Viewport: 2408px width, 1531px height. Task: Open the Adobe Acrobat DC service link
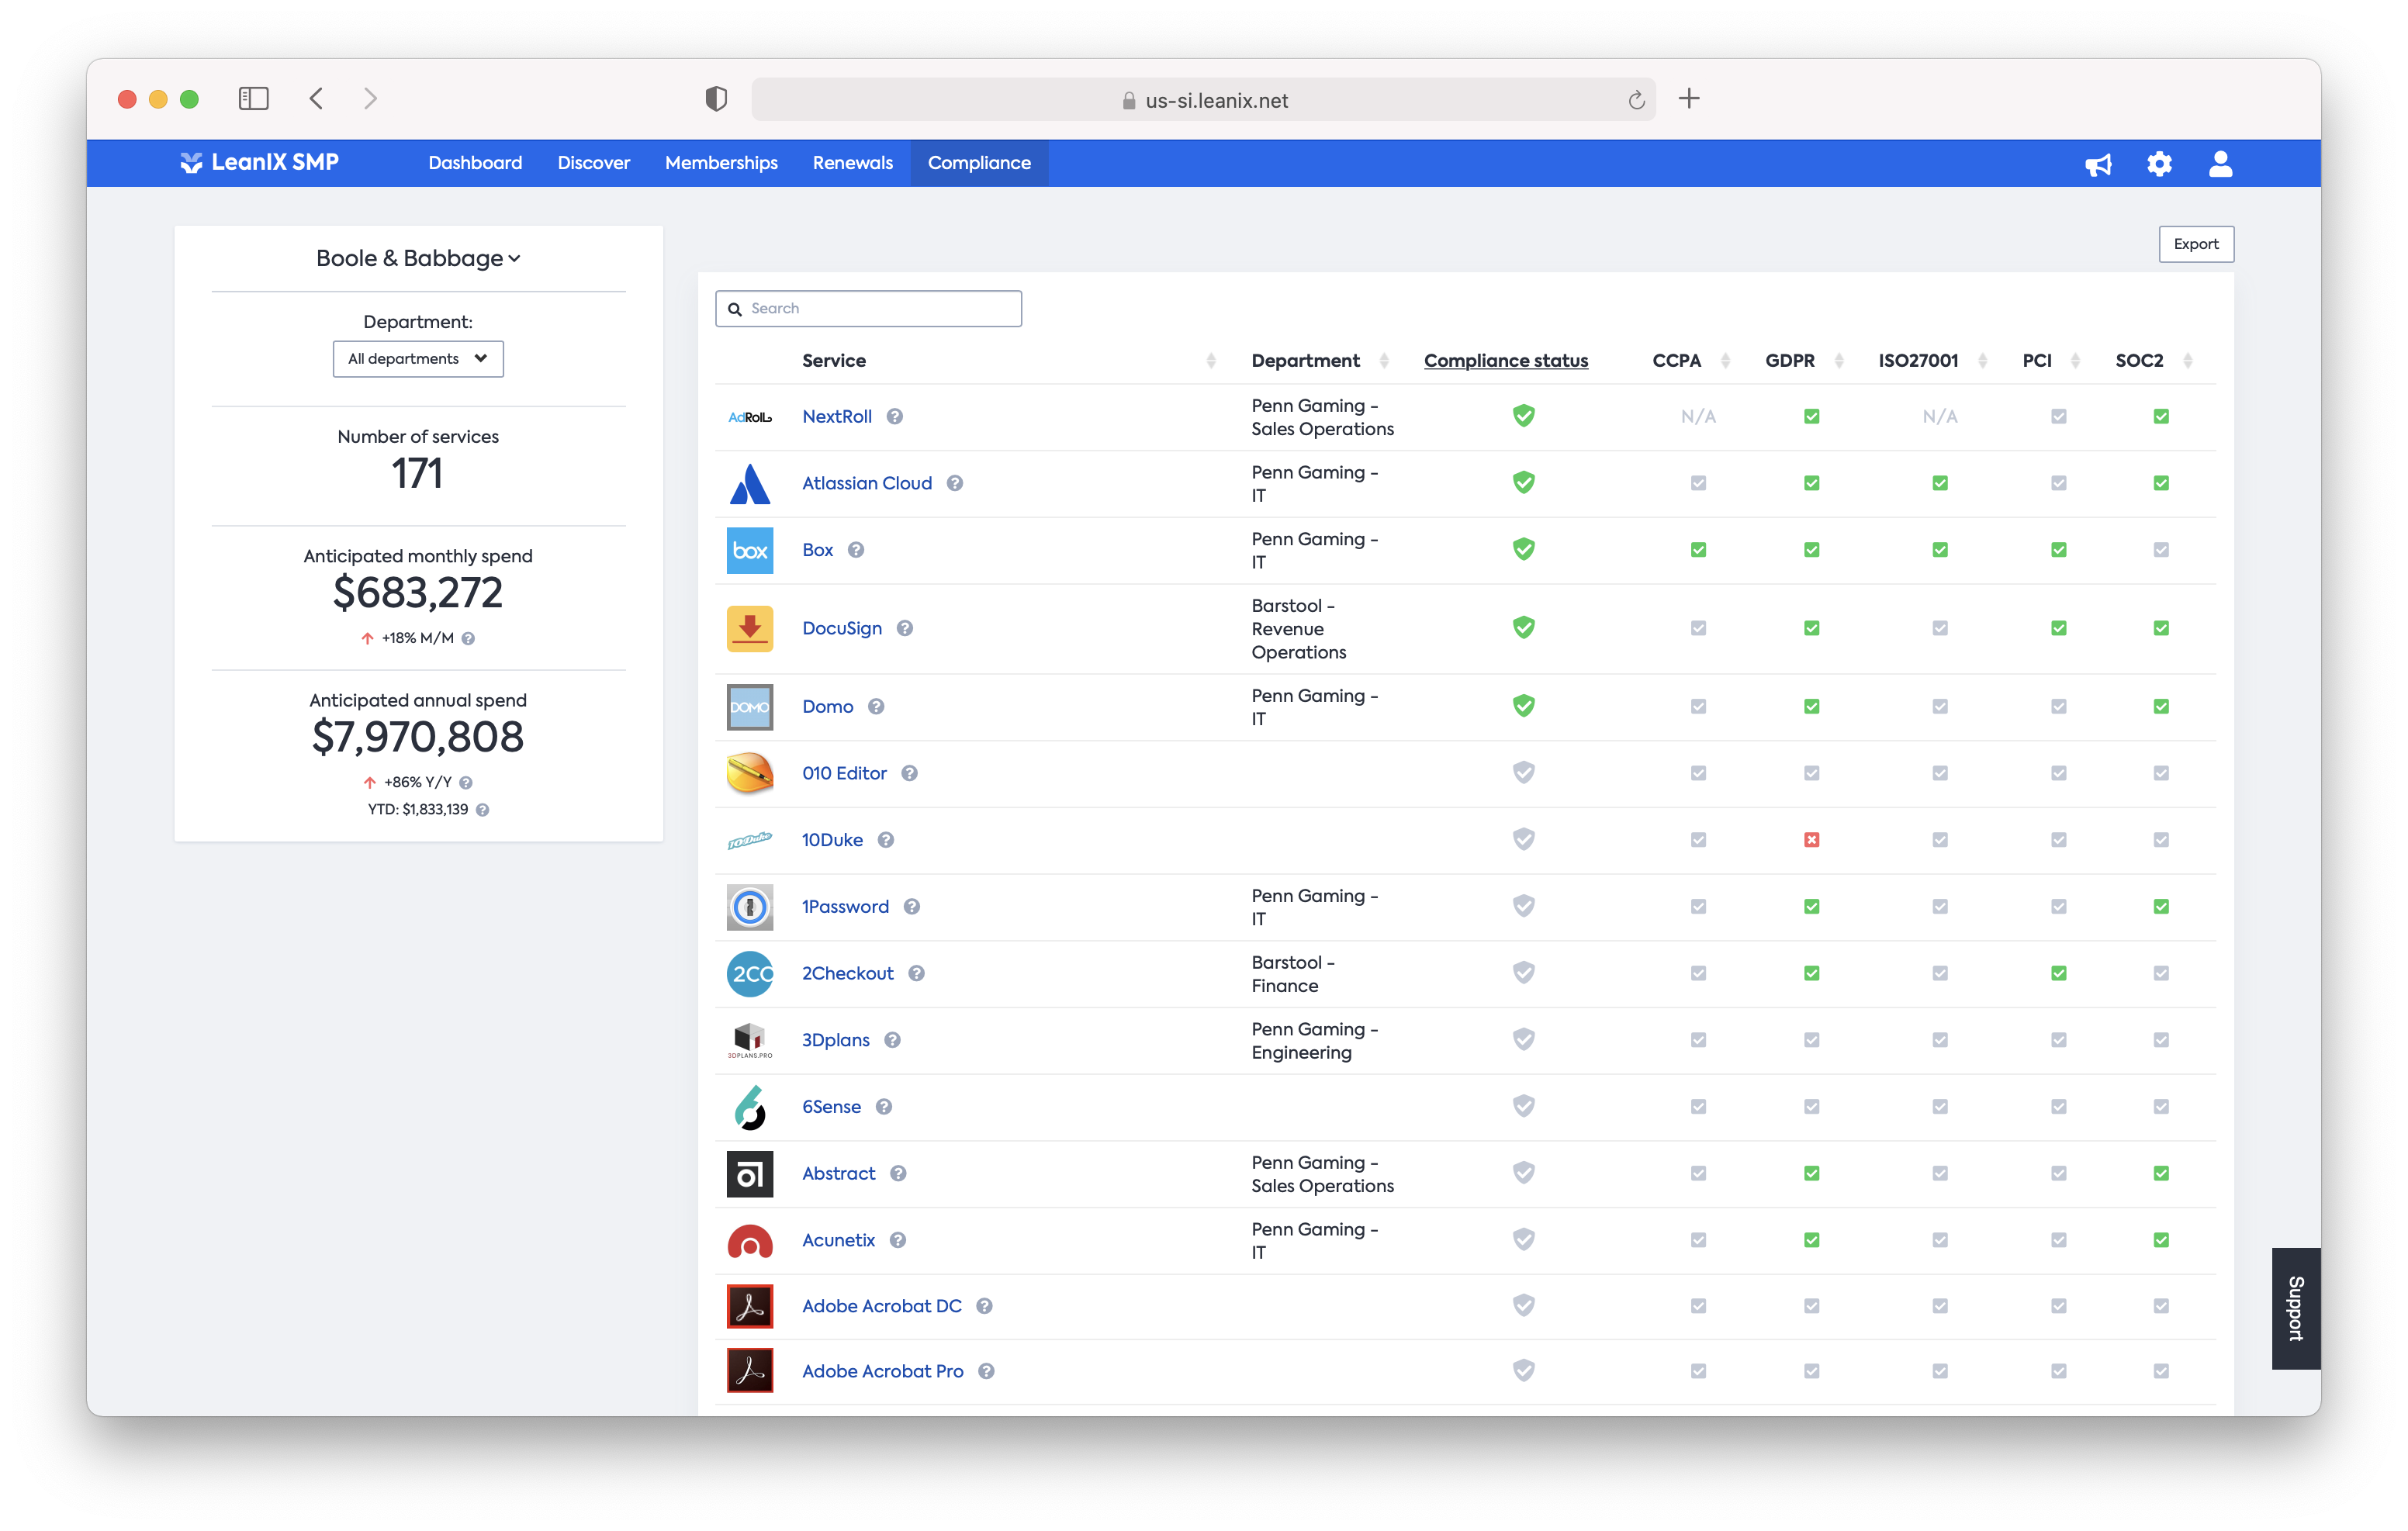pos(881,1307)
